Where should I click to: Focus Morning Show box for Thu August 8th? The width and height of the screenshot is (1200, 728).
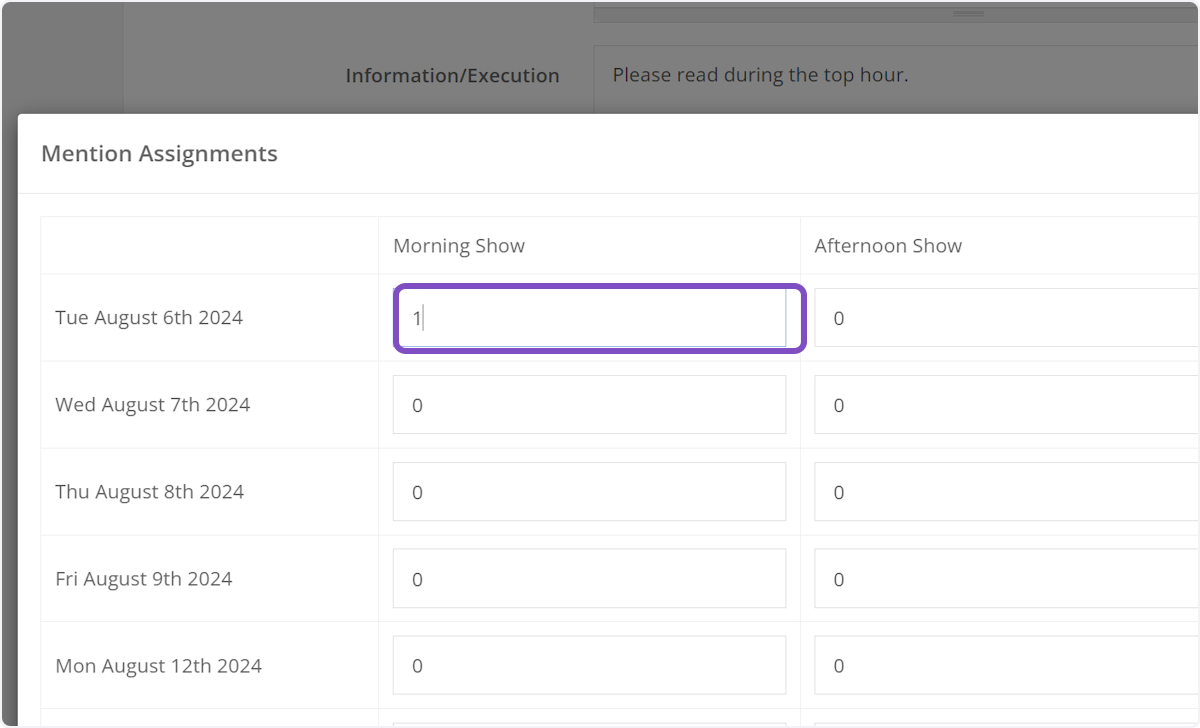[590, 492]
